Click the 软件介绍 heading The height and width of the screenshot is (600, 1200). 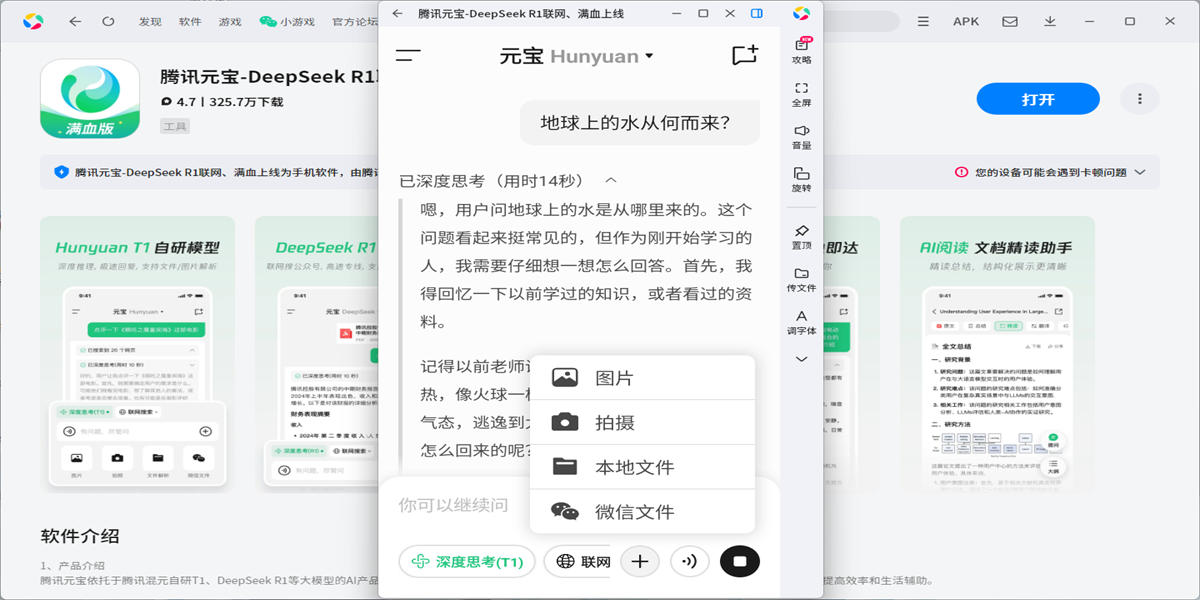point(80,535)
